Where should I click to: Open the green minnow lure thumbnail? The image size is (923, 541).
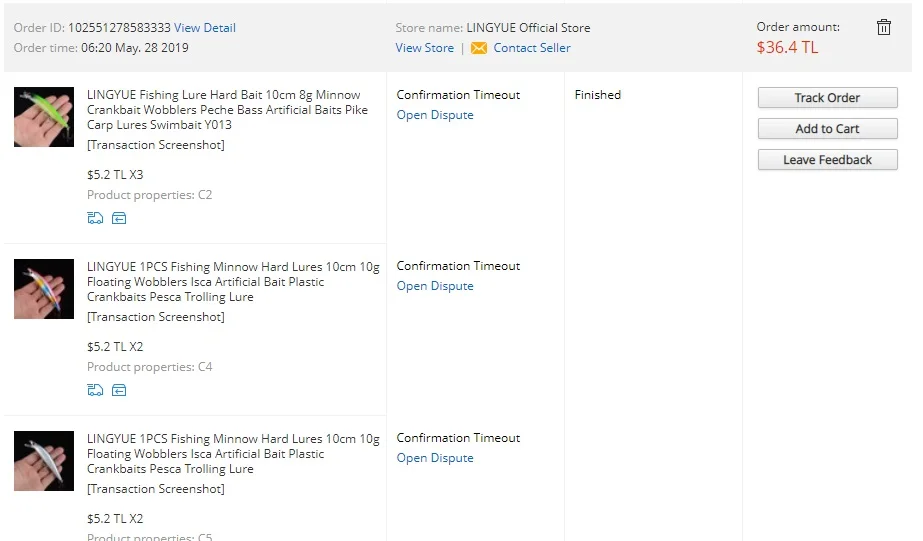[x=44, y=117]
